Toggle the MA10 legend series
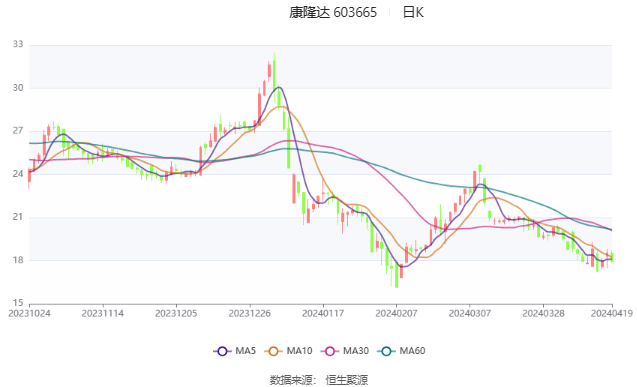The width and height of the screenshot is (637, 387). 288,351
